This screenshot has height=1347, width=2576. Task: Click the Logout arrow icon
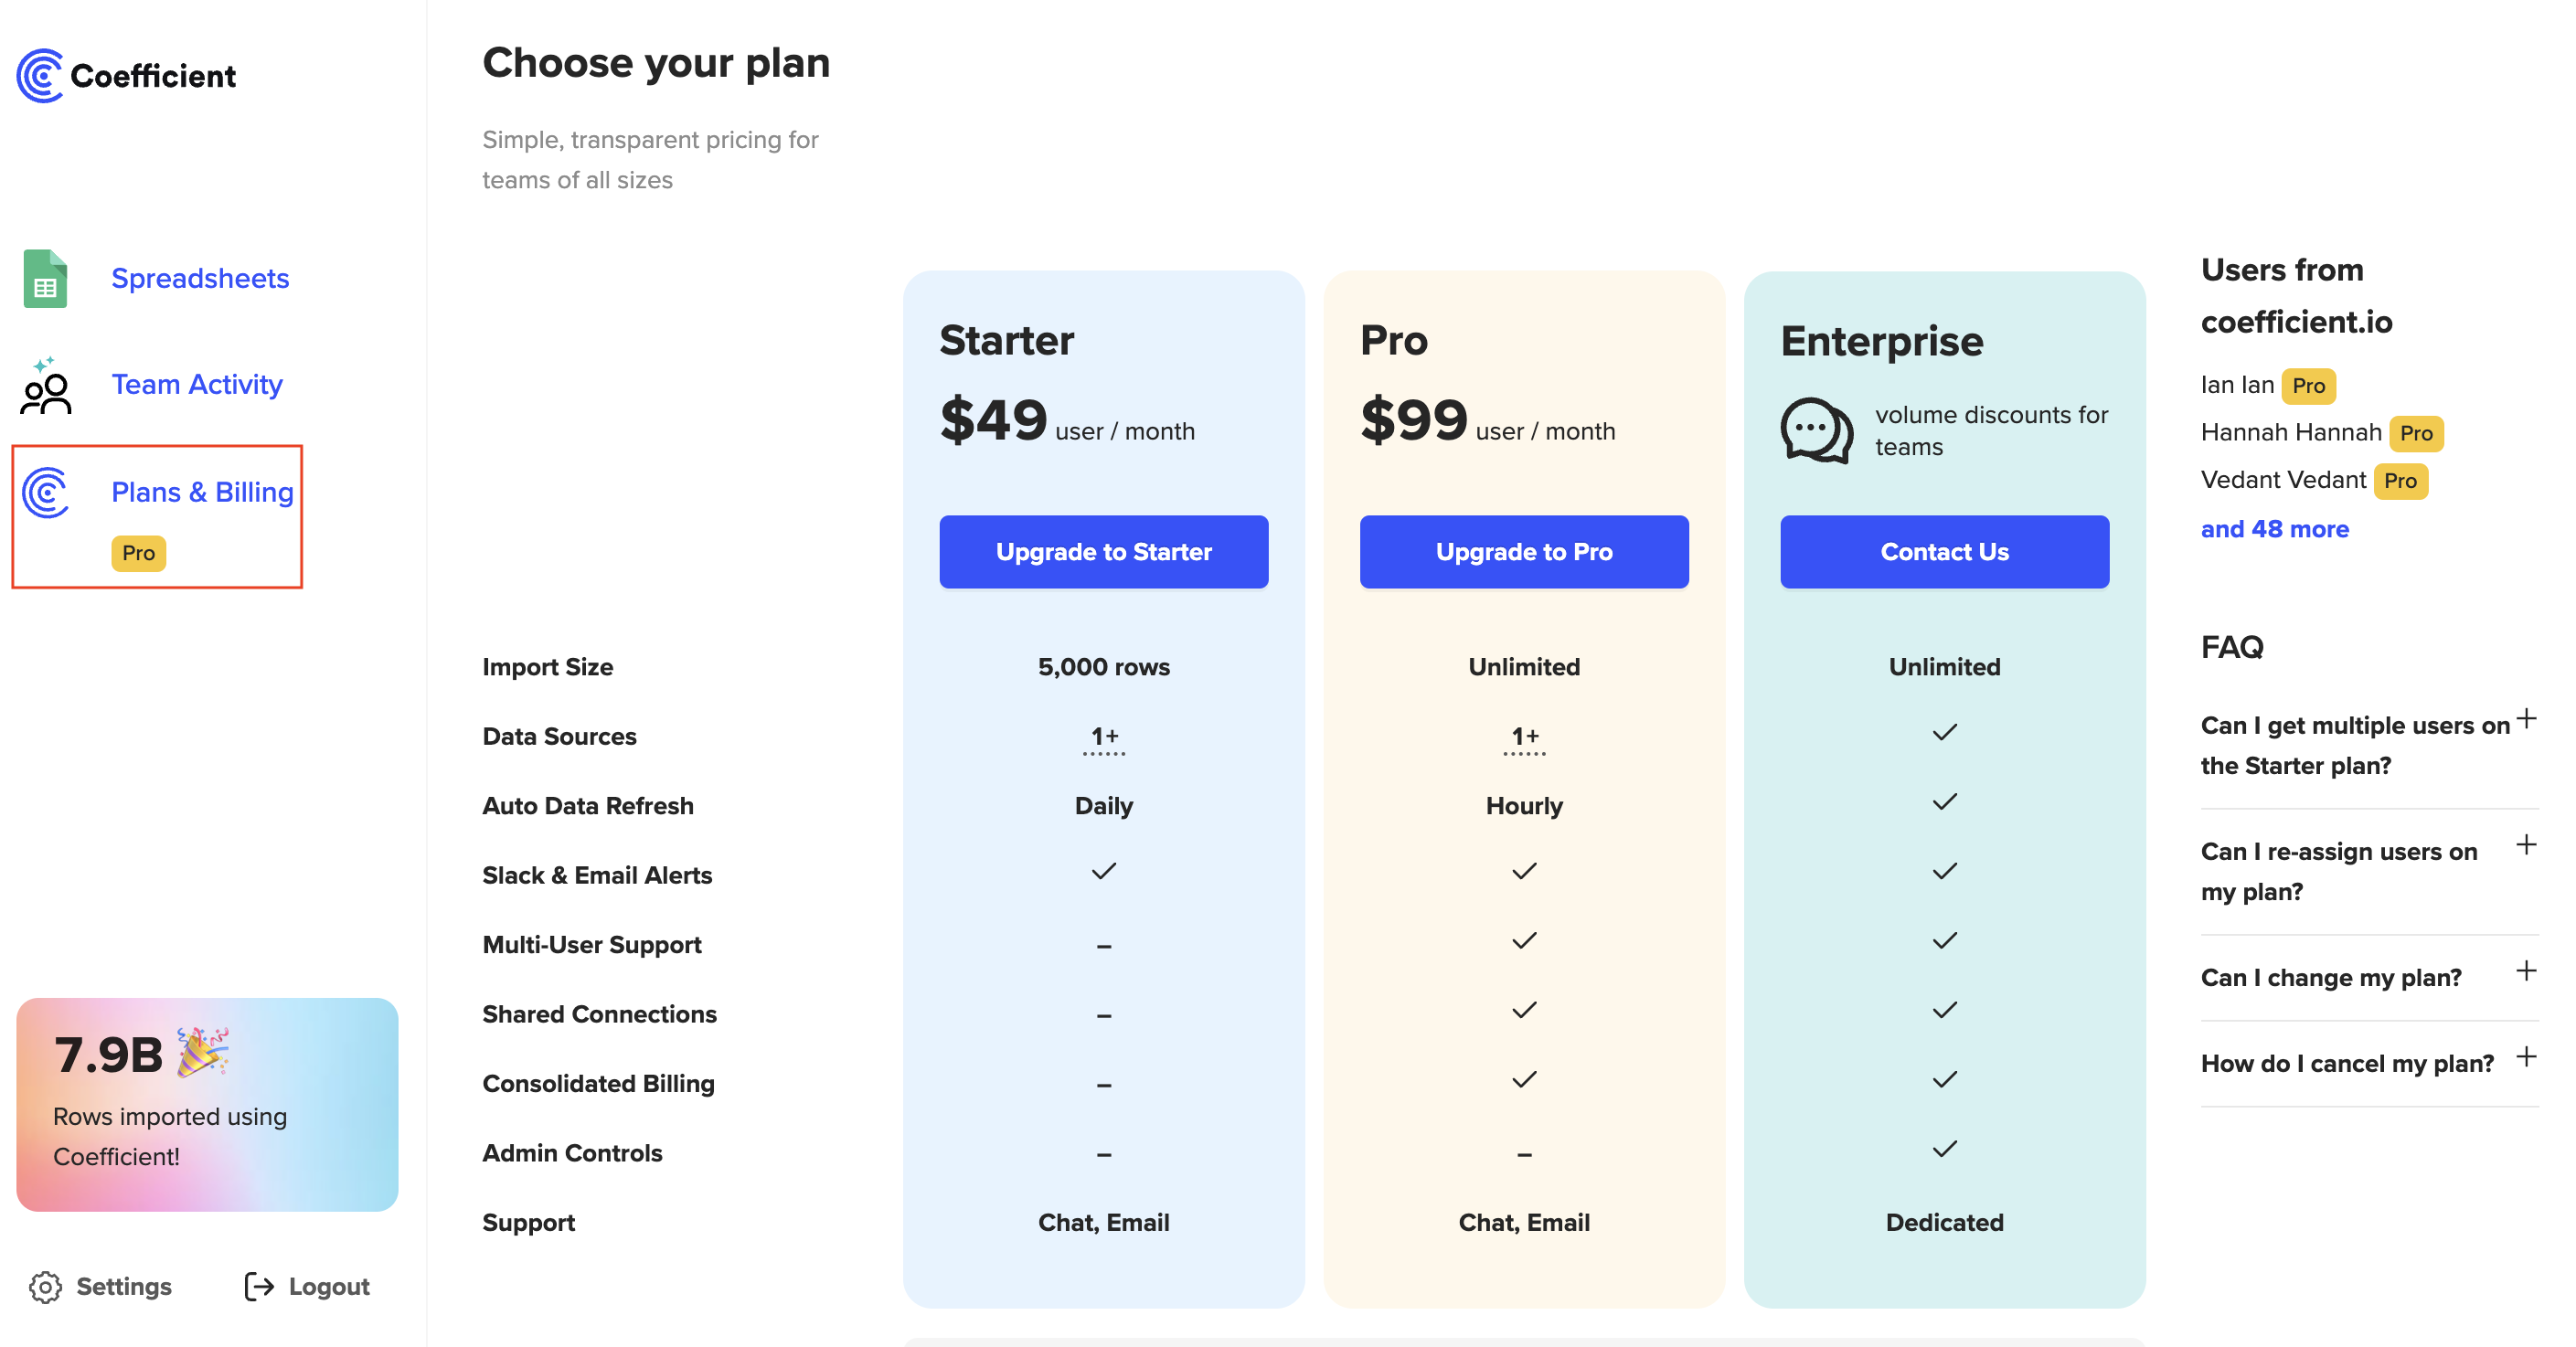click(259, 1287)
